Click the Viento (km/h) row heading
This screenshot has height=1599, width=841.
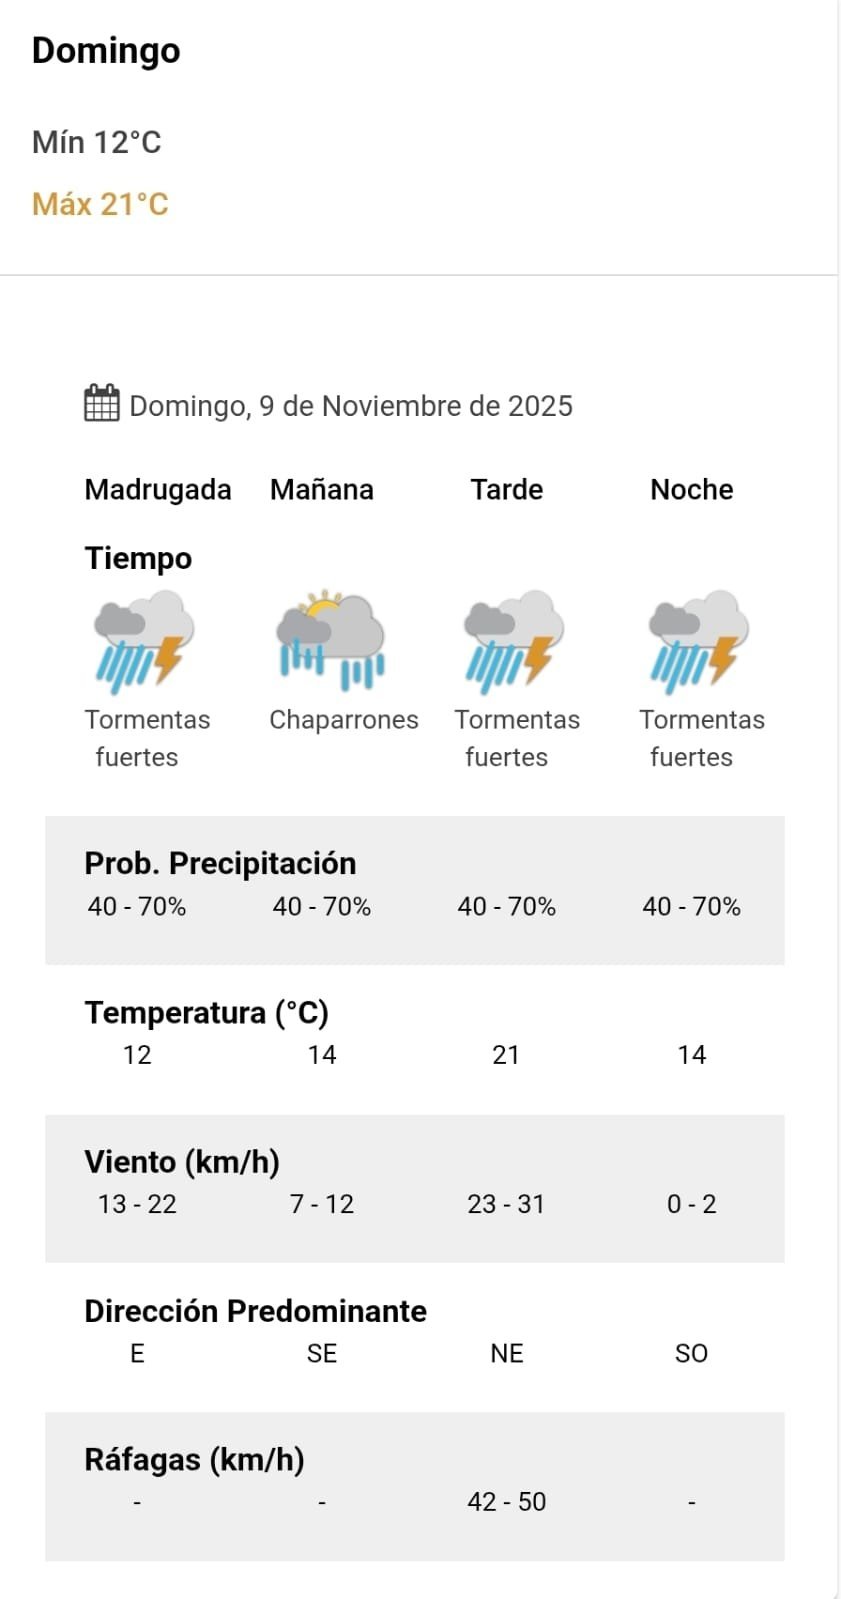(182, 1162)
